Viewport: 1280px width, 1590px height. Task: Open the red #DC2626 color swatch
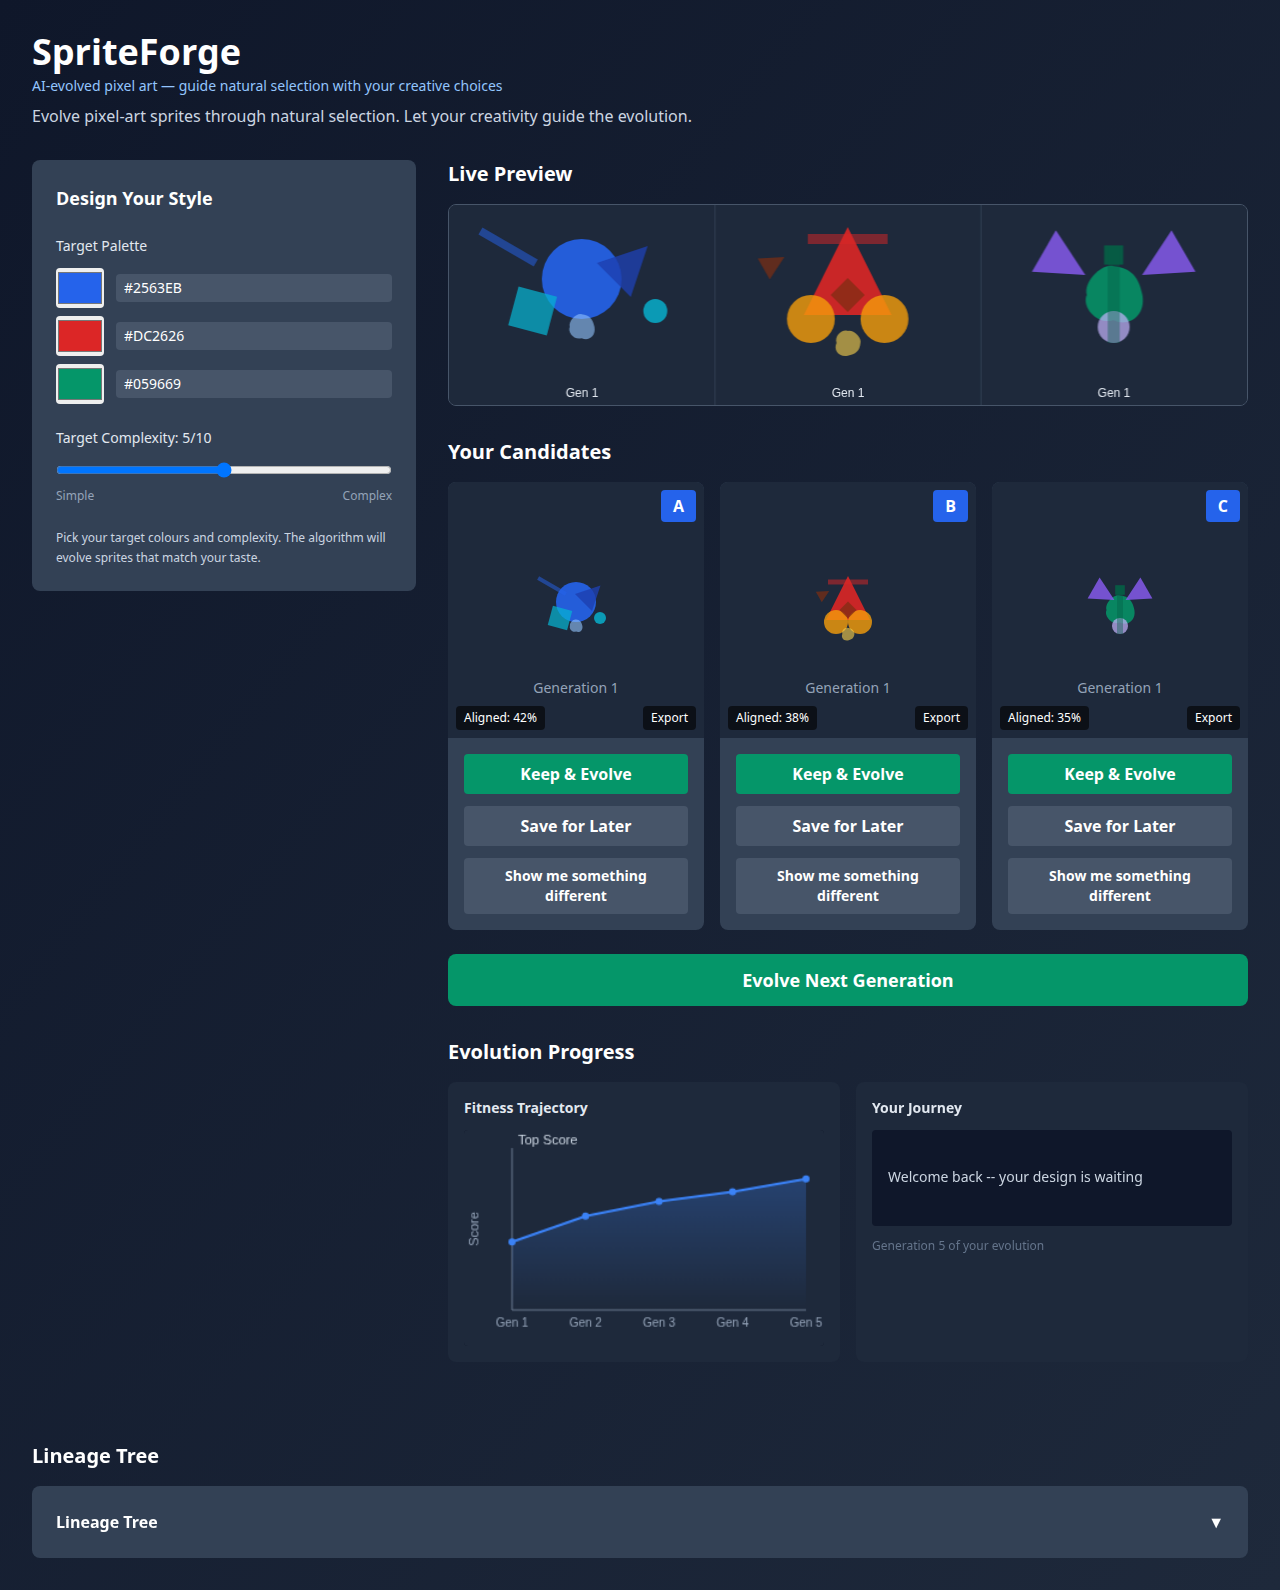click(80, 336)
